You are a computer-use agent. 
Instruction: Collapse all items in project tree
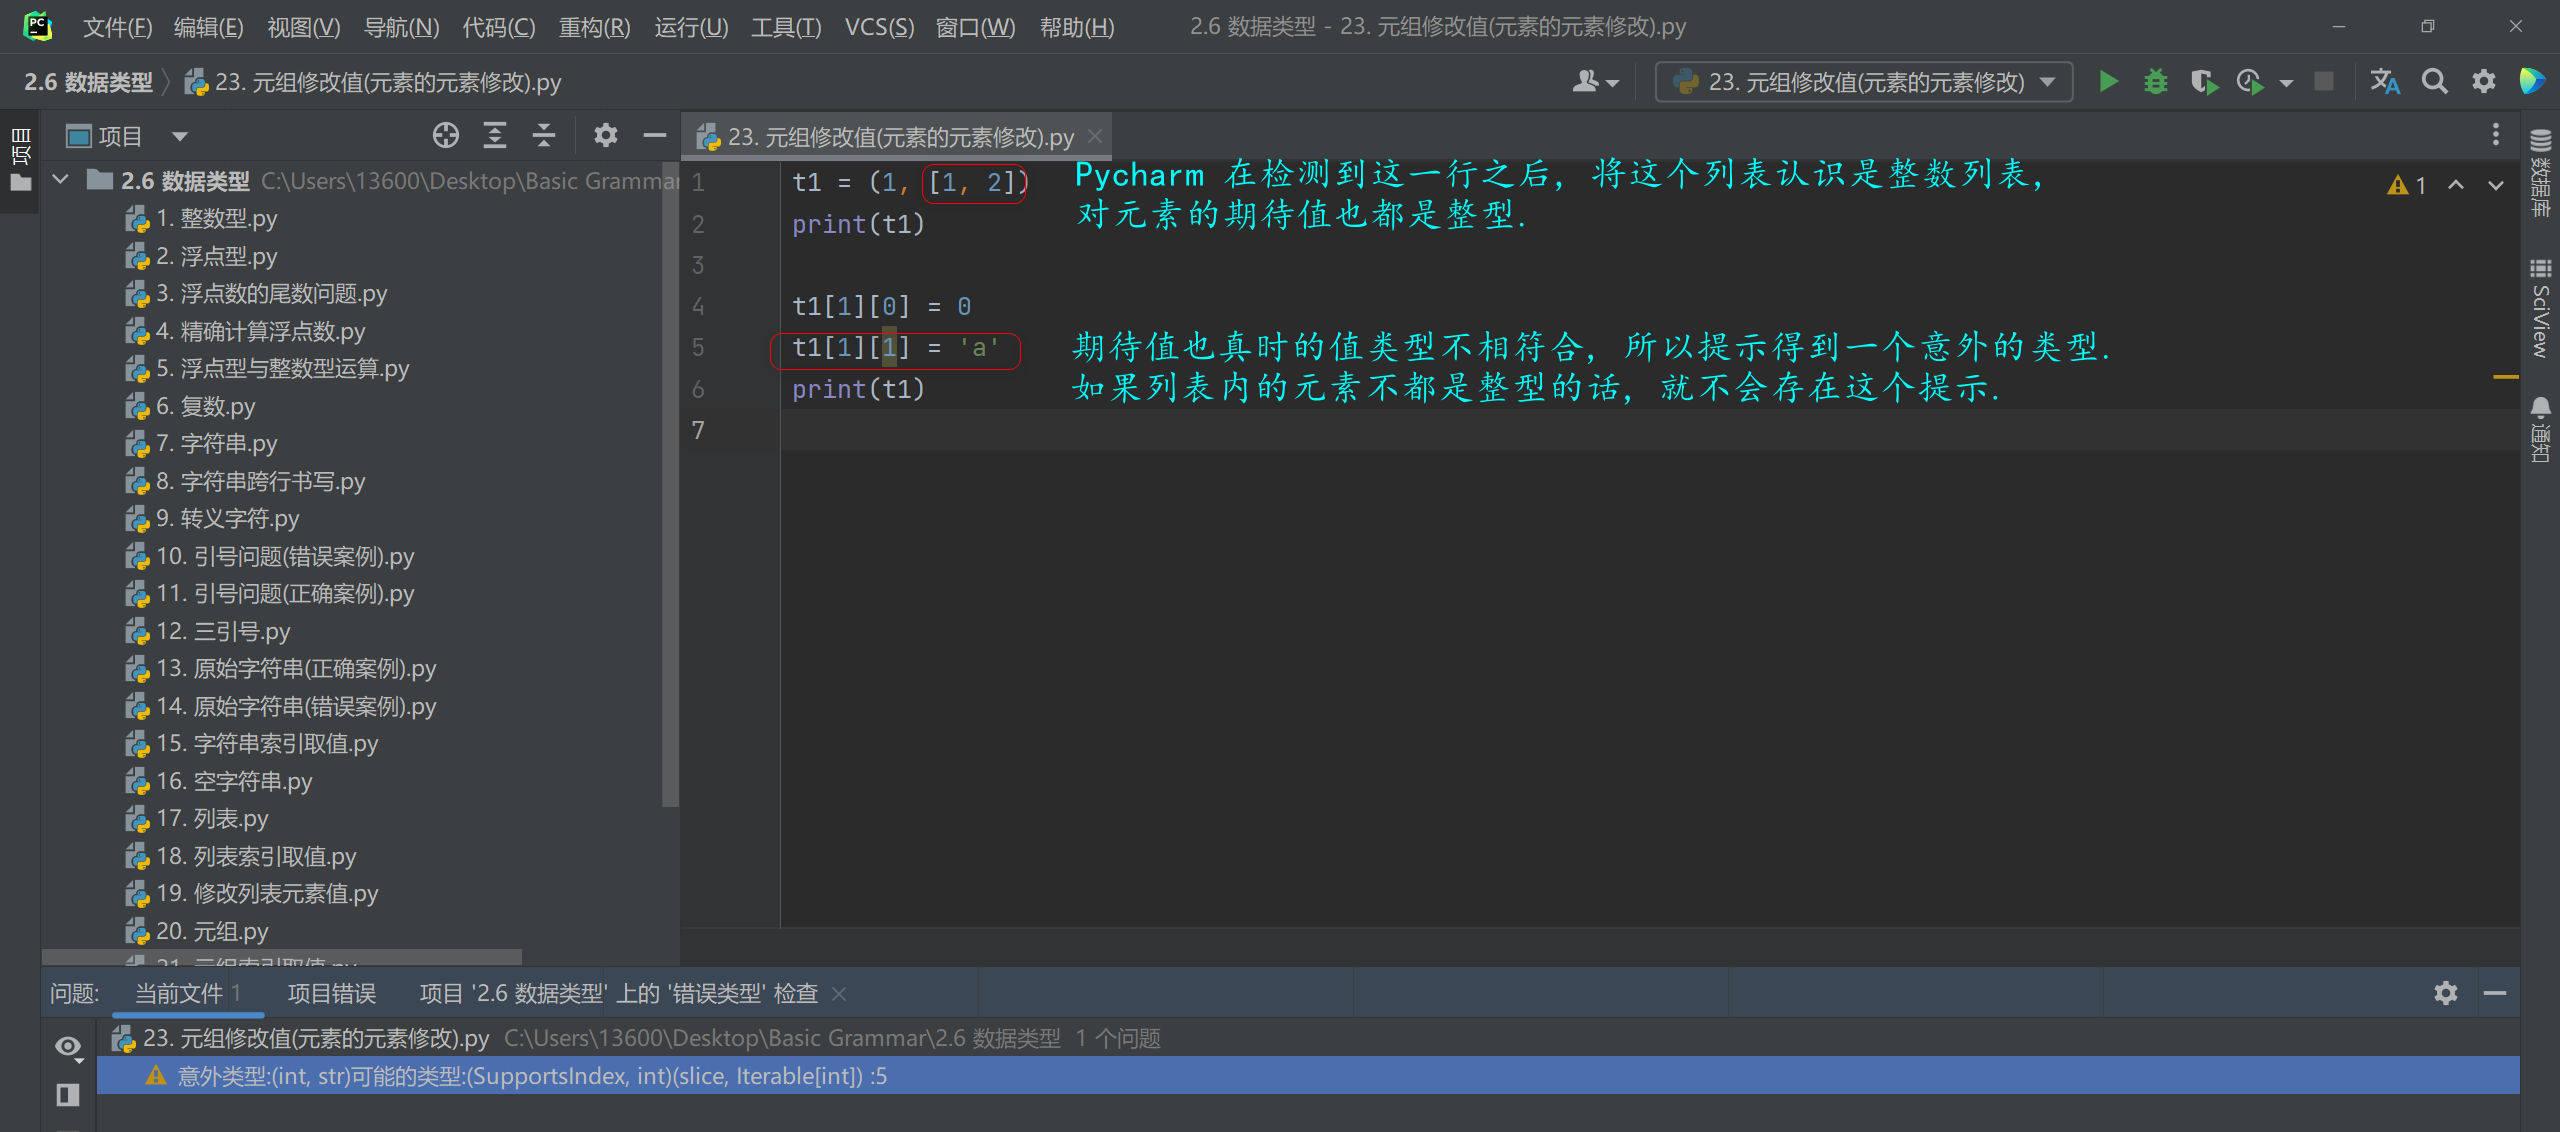(544, 136)
